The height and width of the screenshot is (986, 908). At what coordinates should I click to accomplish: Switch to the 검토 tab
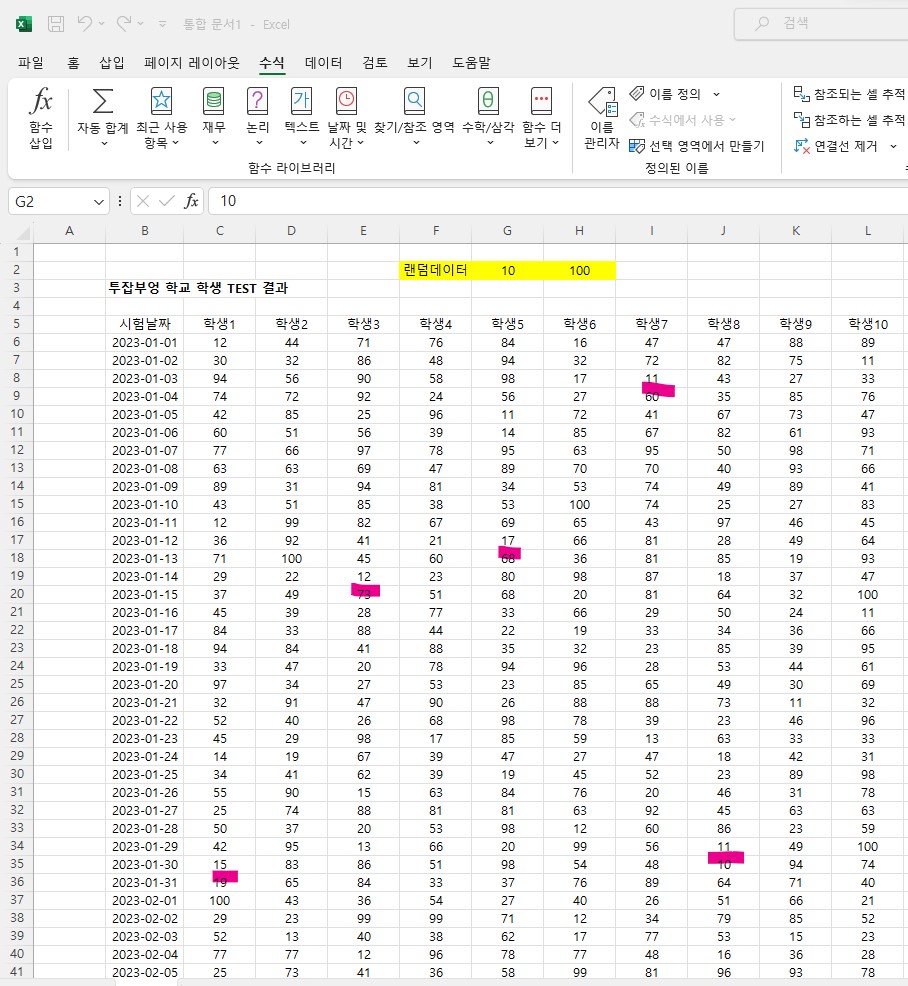[375, 62]
